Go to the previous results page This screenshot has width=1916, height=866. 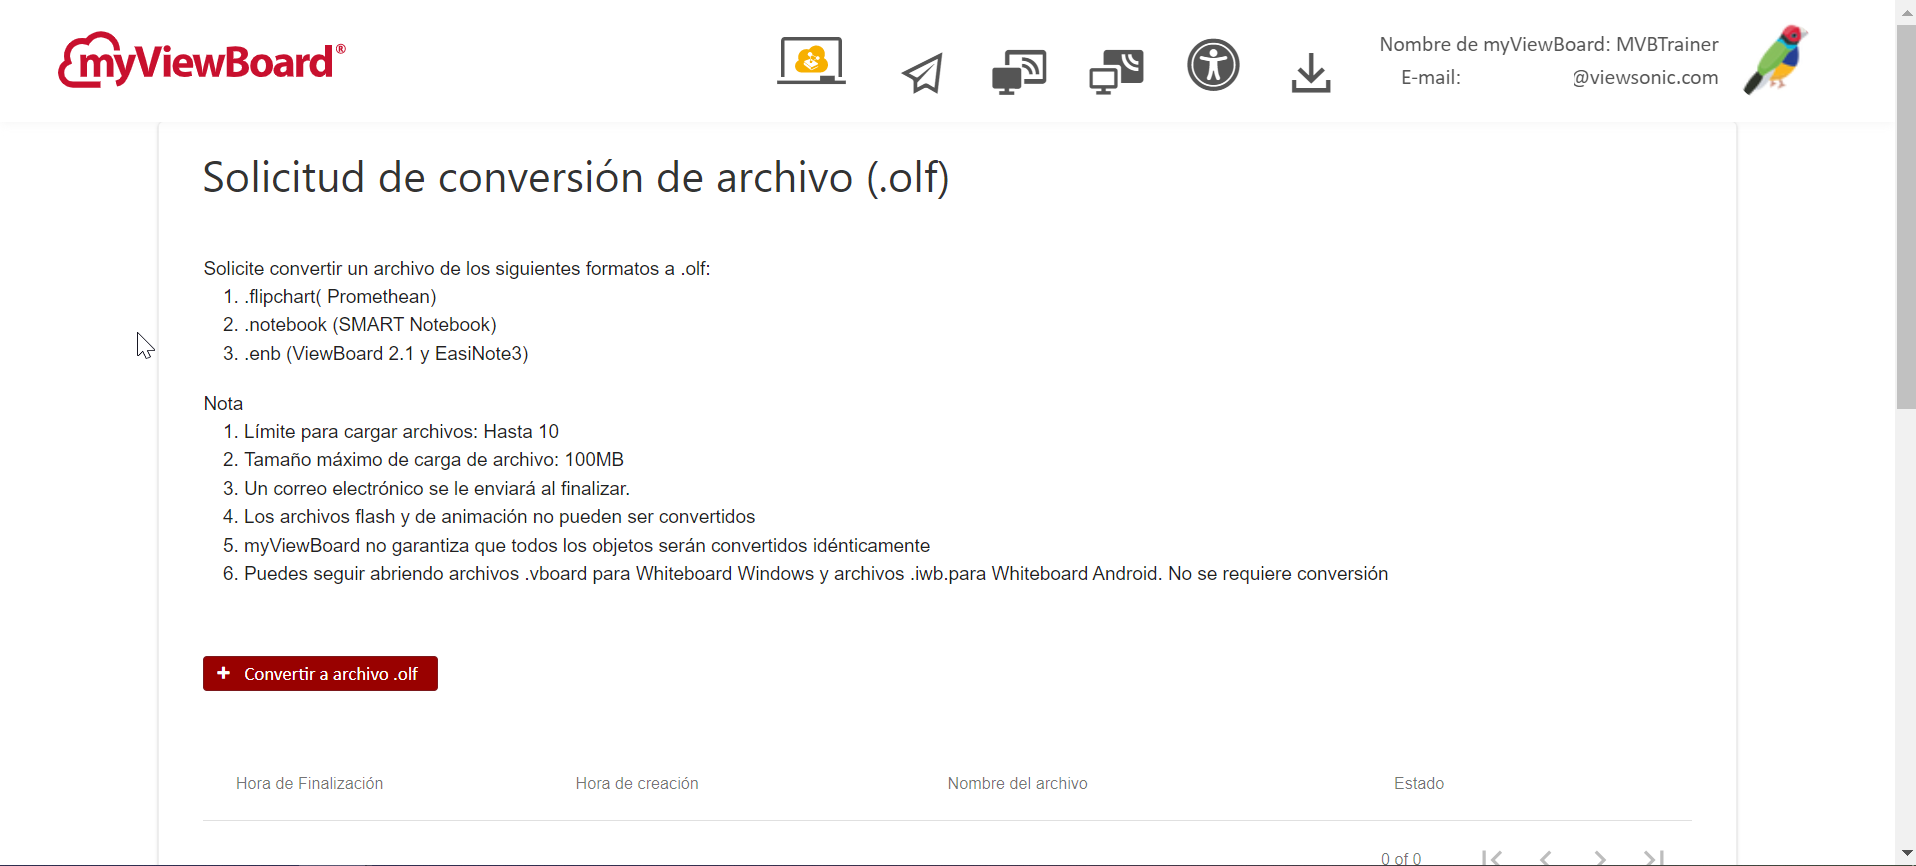point(1545,857)
